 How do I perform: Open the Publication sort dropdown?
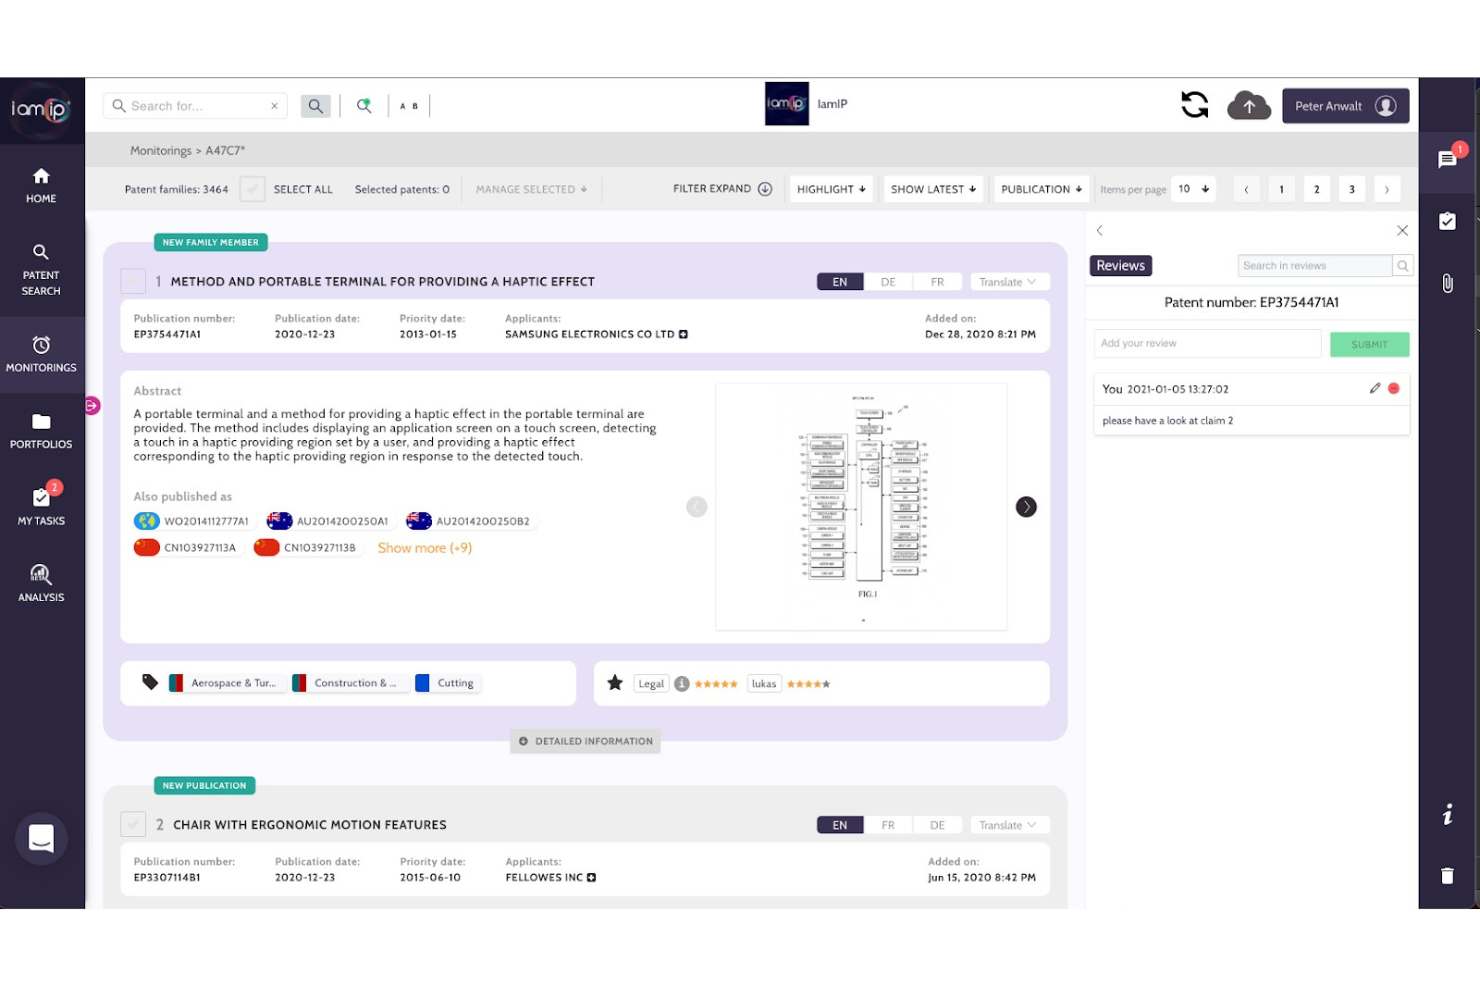(1041, 189)
